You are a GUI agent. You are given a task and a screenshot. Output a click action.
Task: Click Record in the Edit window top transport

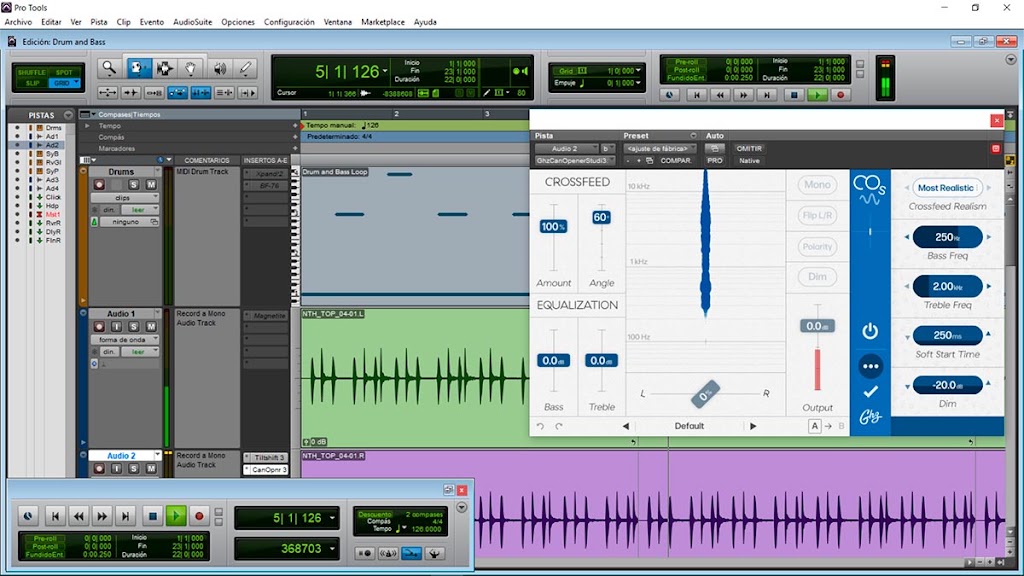[840, 95]
